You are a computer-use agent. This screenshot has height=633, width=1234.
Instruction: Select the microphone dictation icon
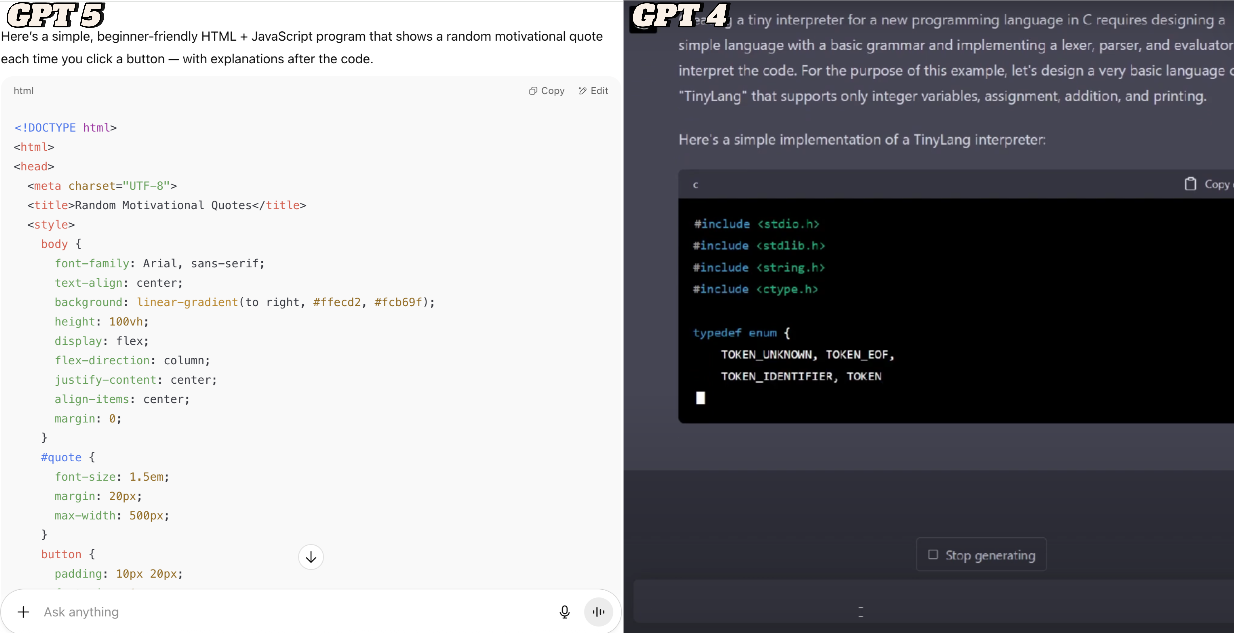[x=565, y=611]
